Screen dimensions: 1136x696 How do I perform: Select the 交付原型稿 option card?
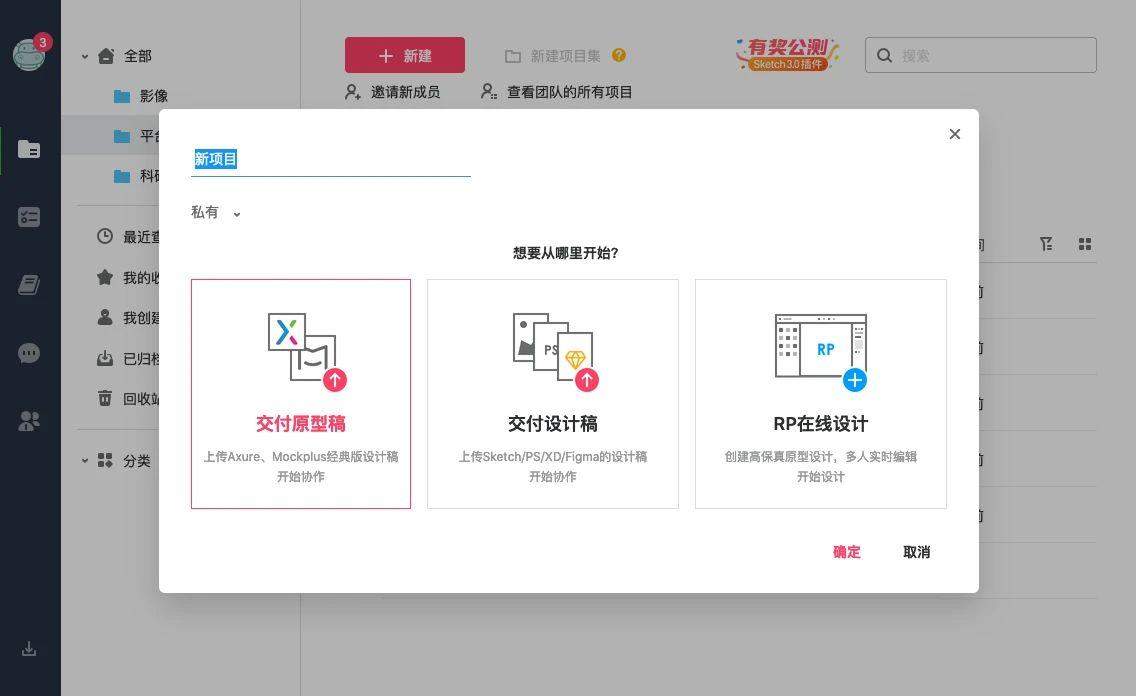301,394
